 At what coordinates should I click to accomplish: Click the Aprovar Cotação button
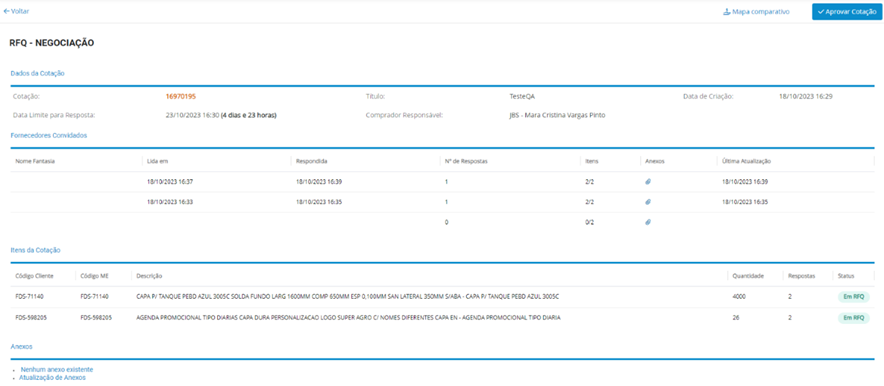847,11
